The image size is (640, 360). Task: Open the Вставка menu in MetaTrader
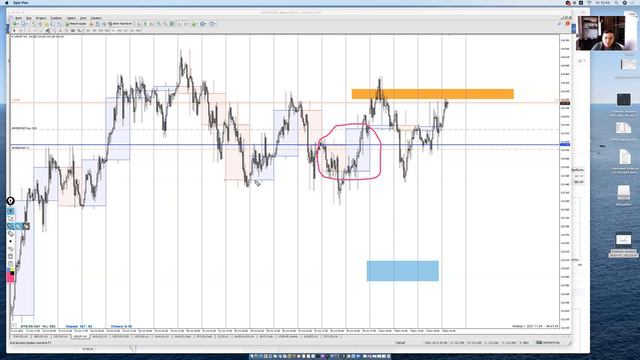(41, 18)
